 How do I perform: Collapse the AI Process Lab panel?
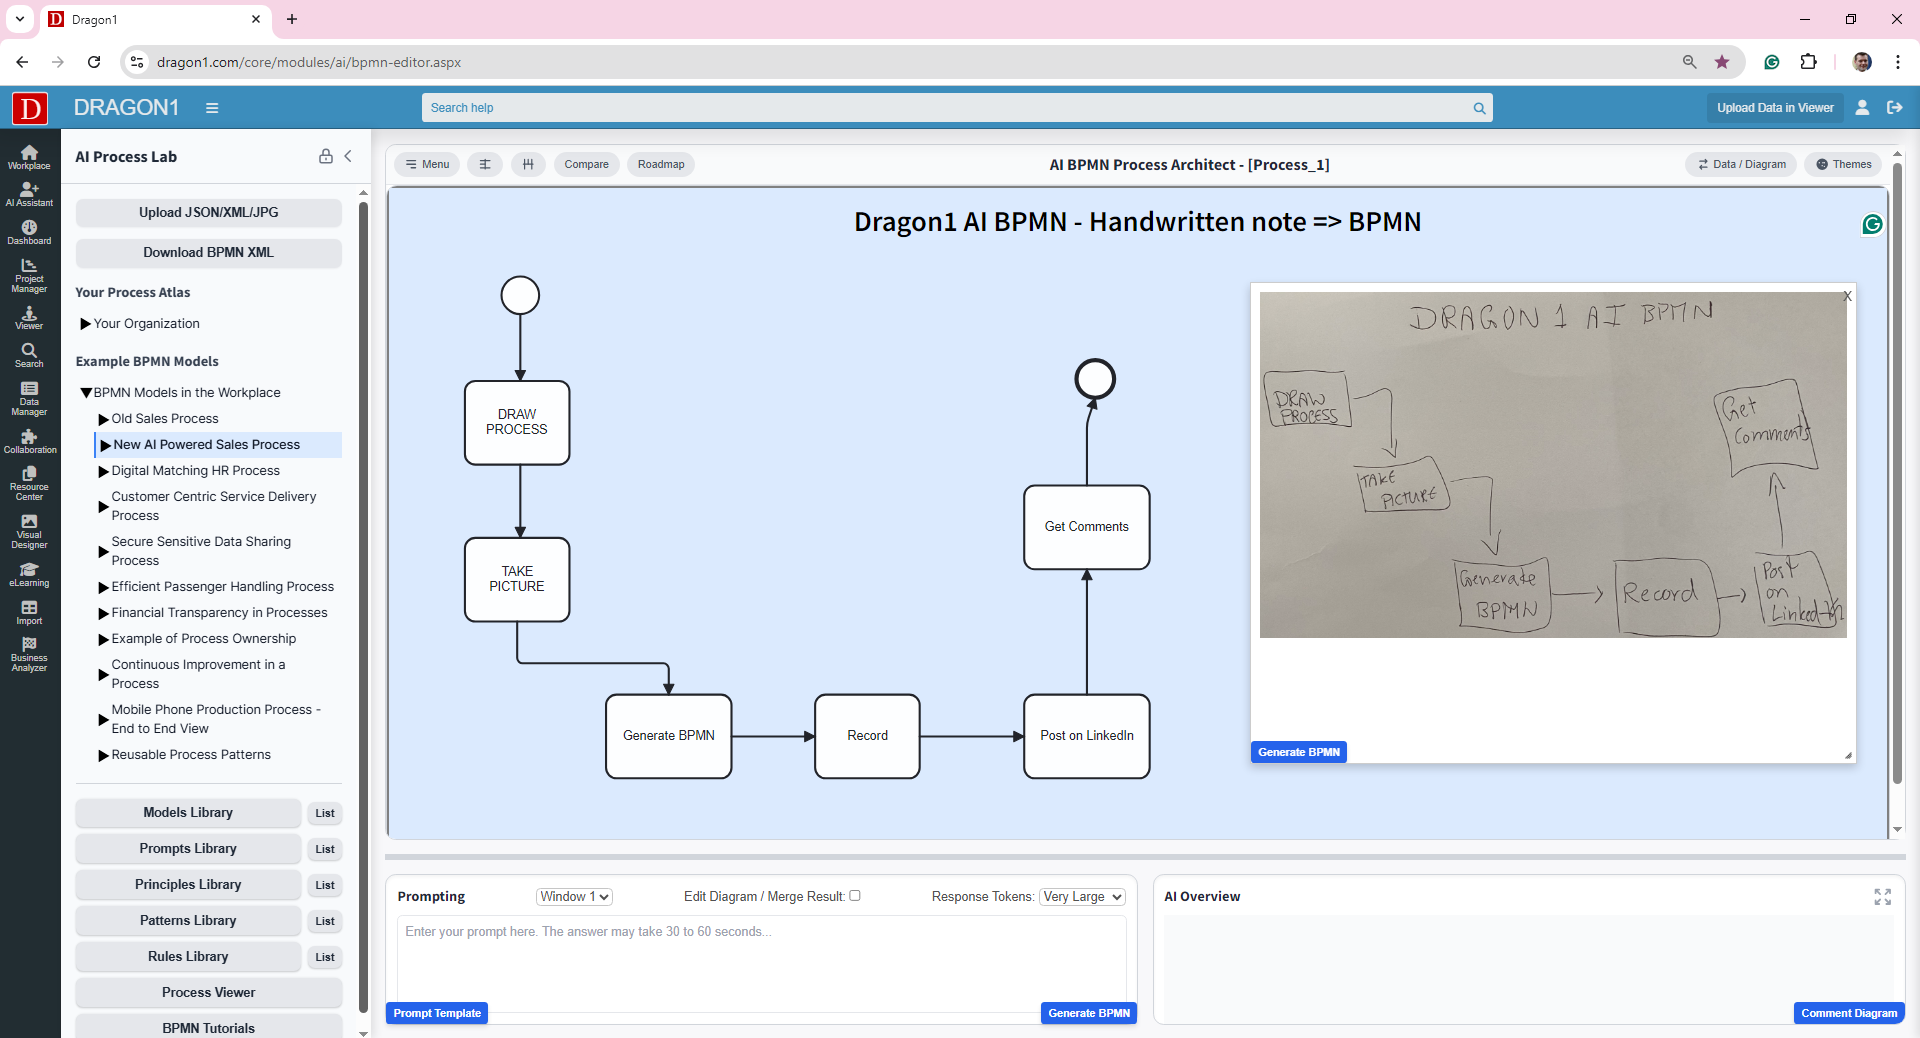pos(348,156)
